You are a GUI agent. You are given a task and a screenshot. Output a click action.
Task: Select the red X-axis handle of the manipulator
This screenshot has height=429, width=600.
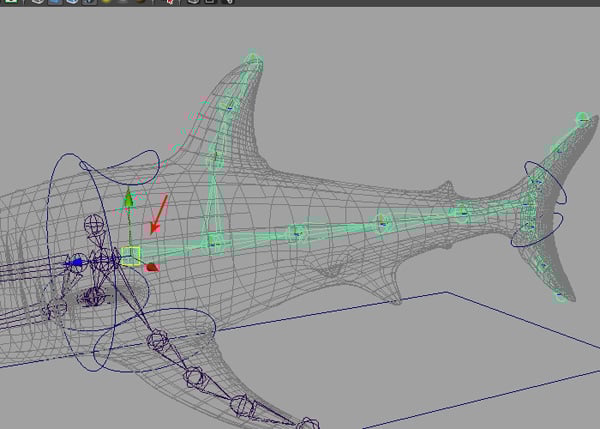tap(152, 267)
